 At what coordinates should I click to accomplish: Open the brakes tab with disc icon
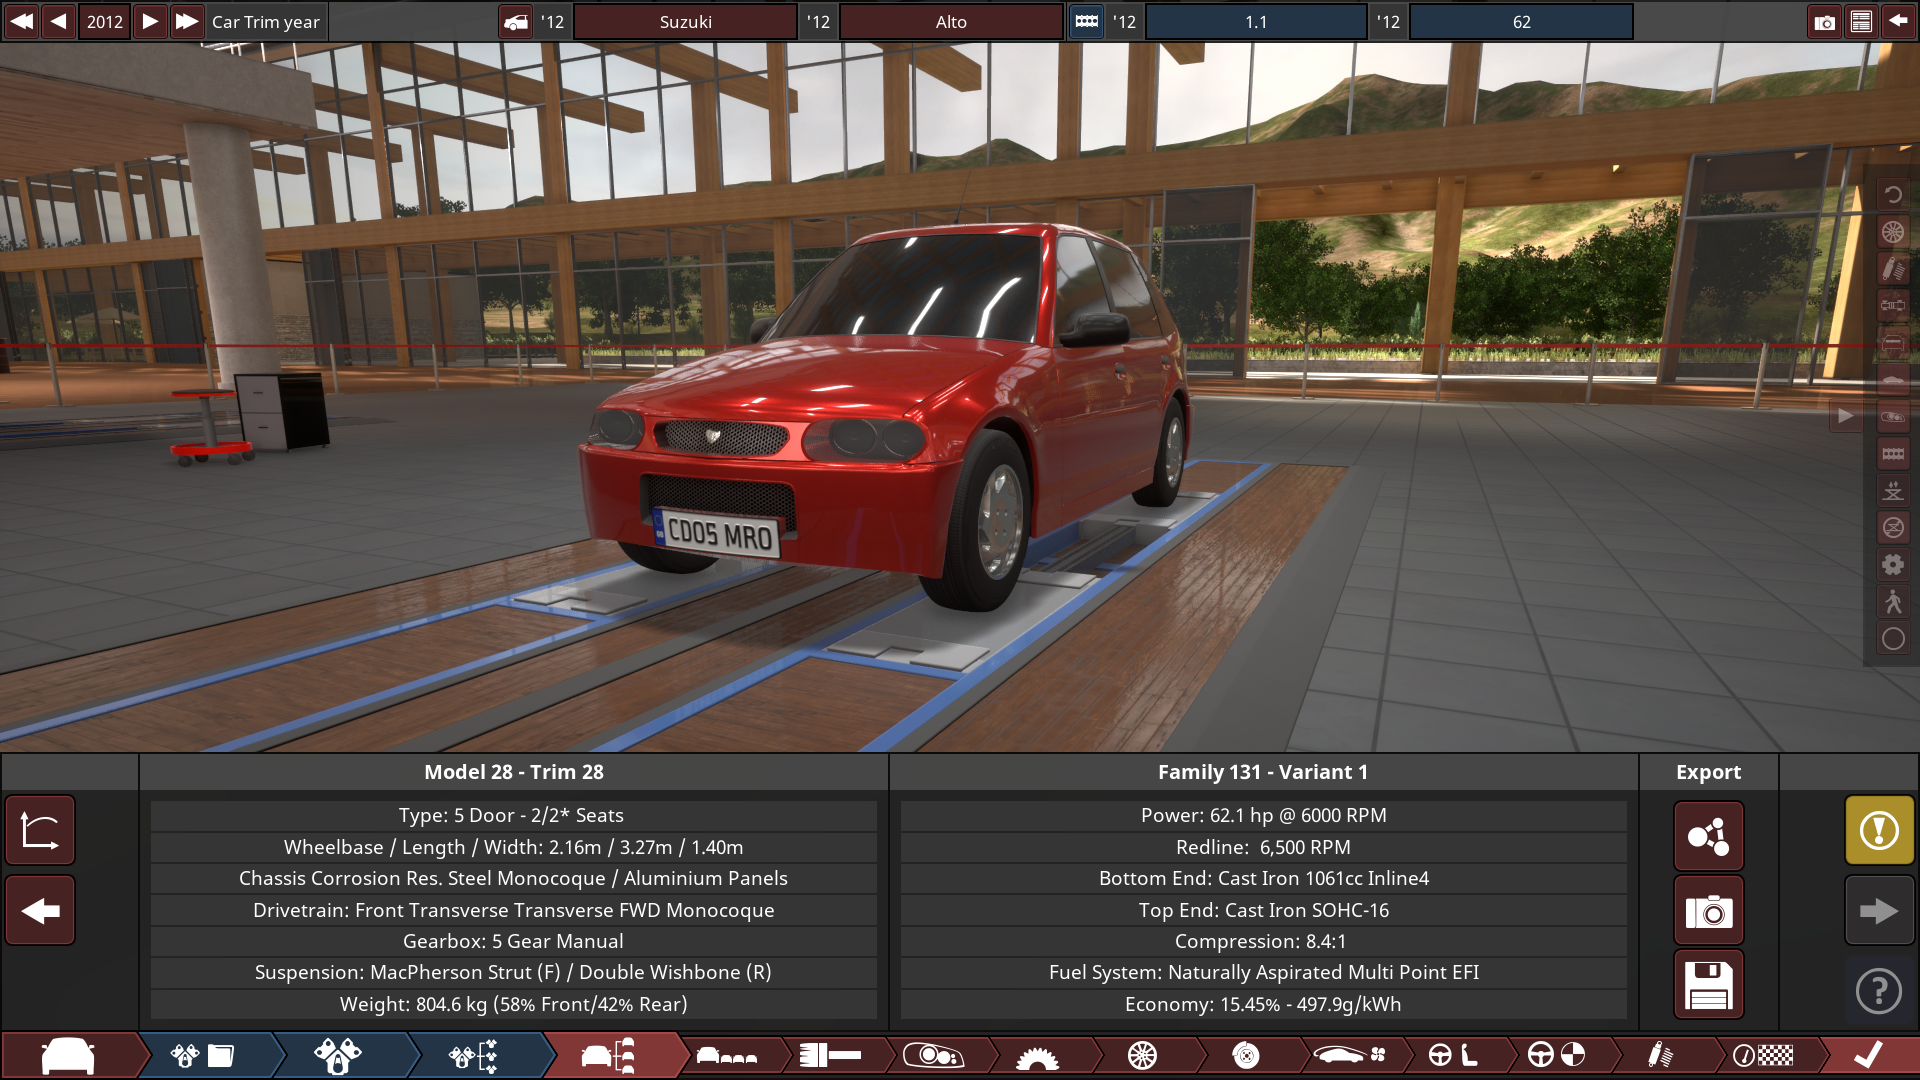point(1245,1055)
